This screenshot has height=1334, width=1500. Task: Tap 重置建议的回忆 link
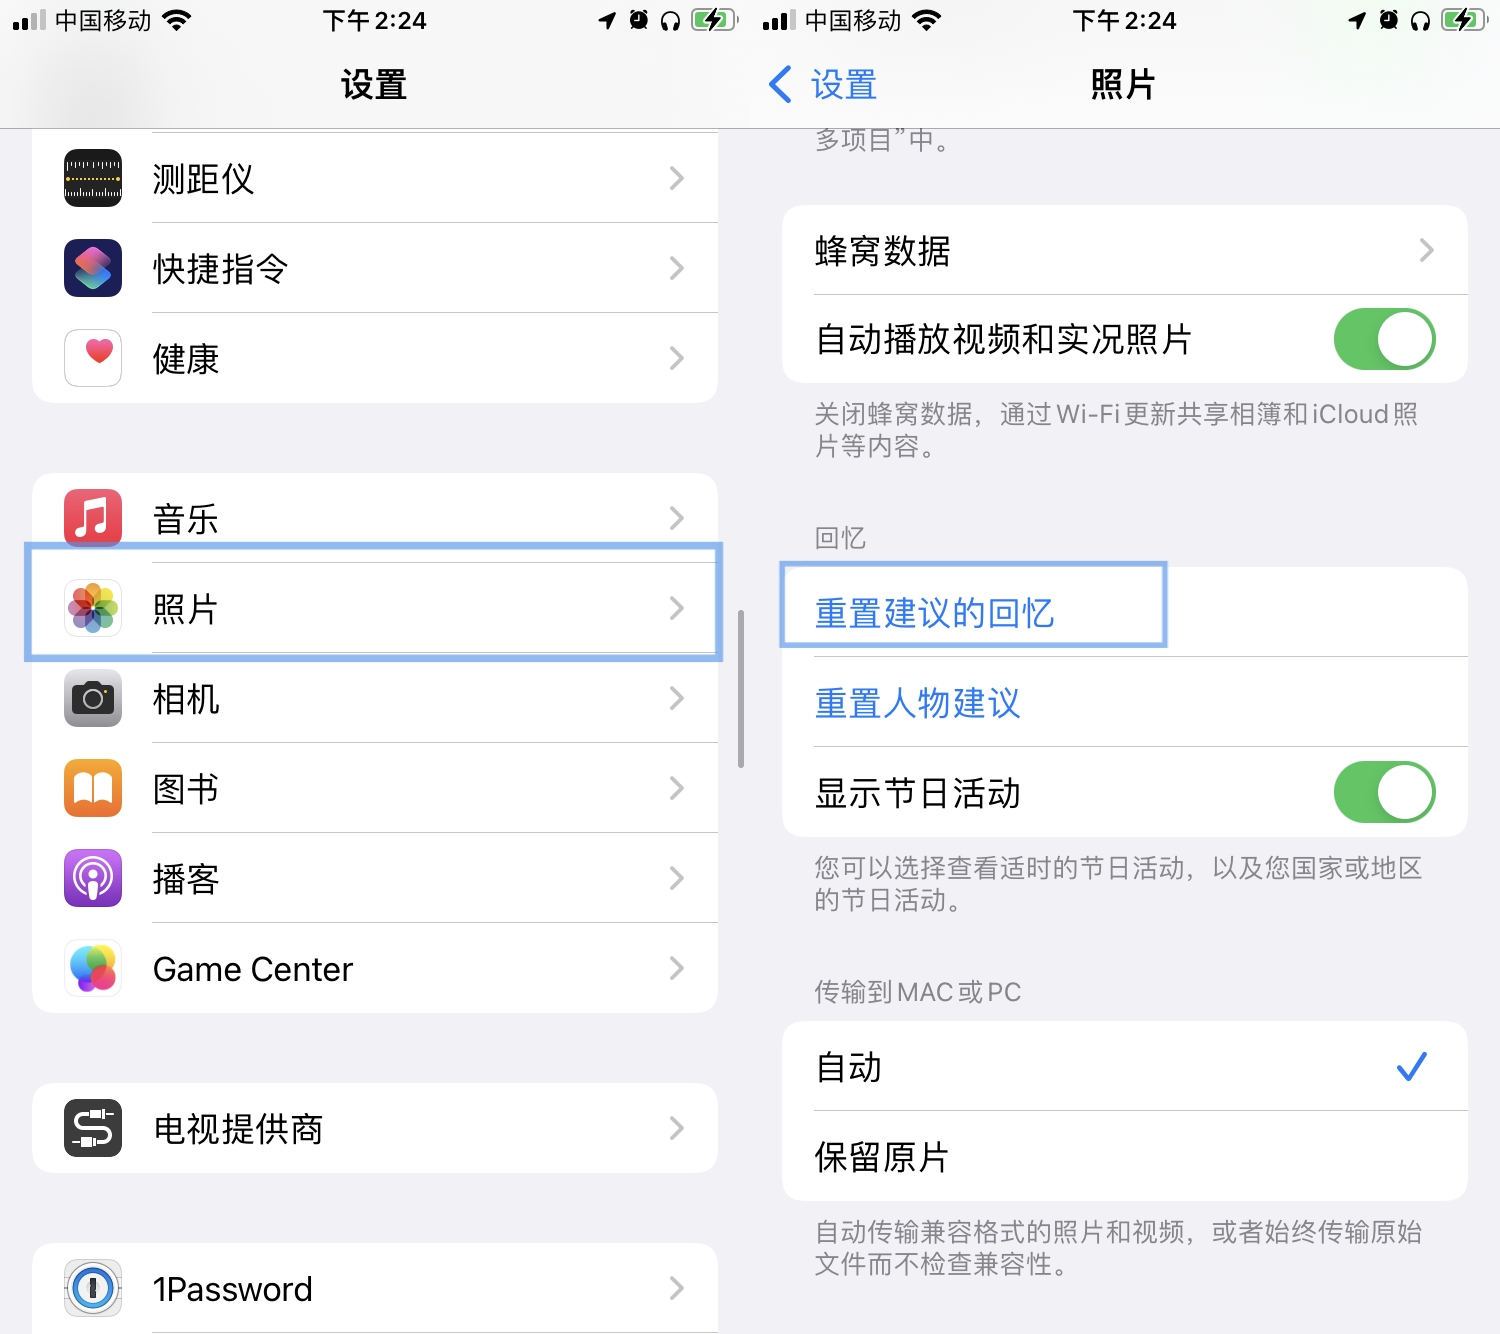[x=935, y=613]
